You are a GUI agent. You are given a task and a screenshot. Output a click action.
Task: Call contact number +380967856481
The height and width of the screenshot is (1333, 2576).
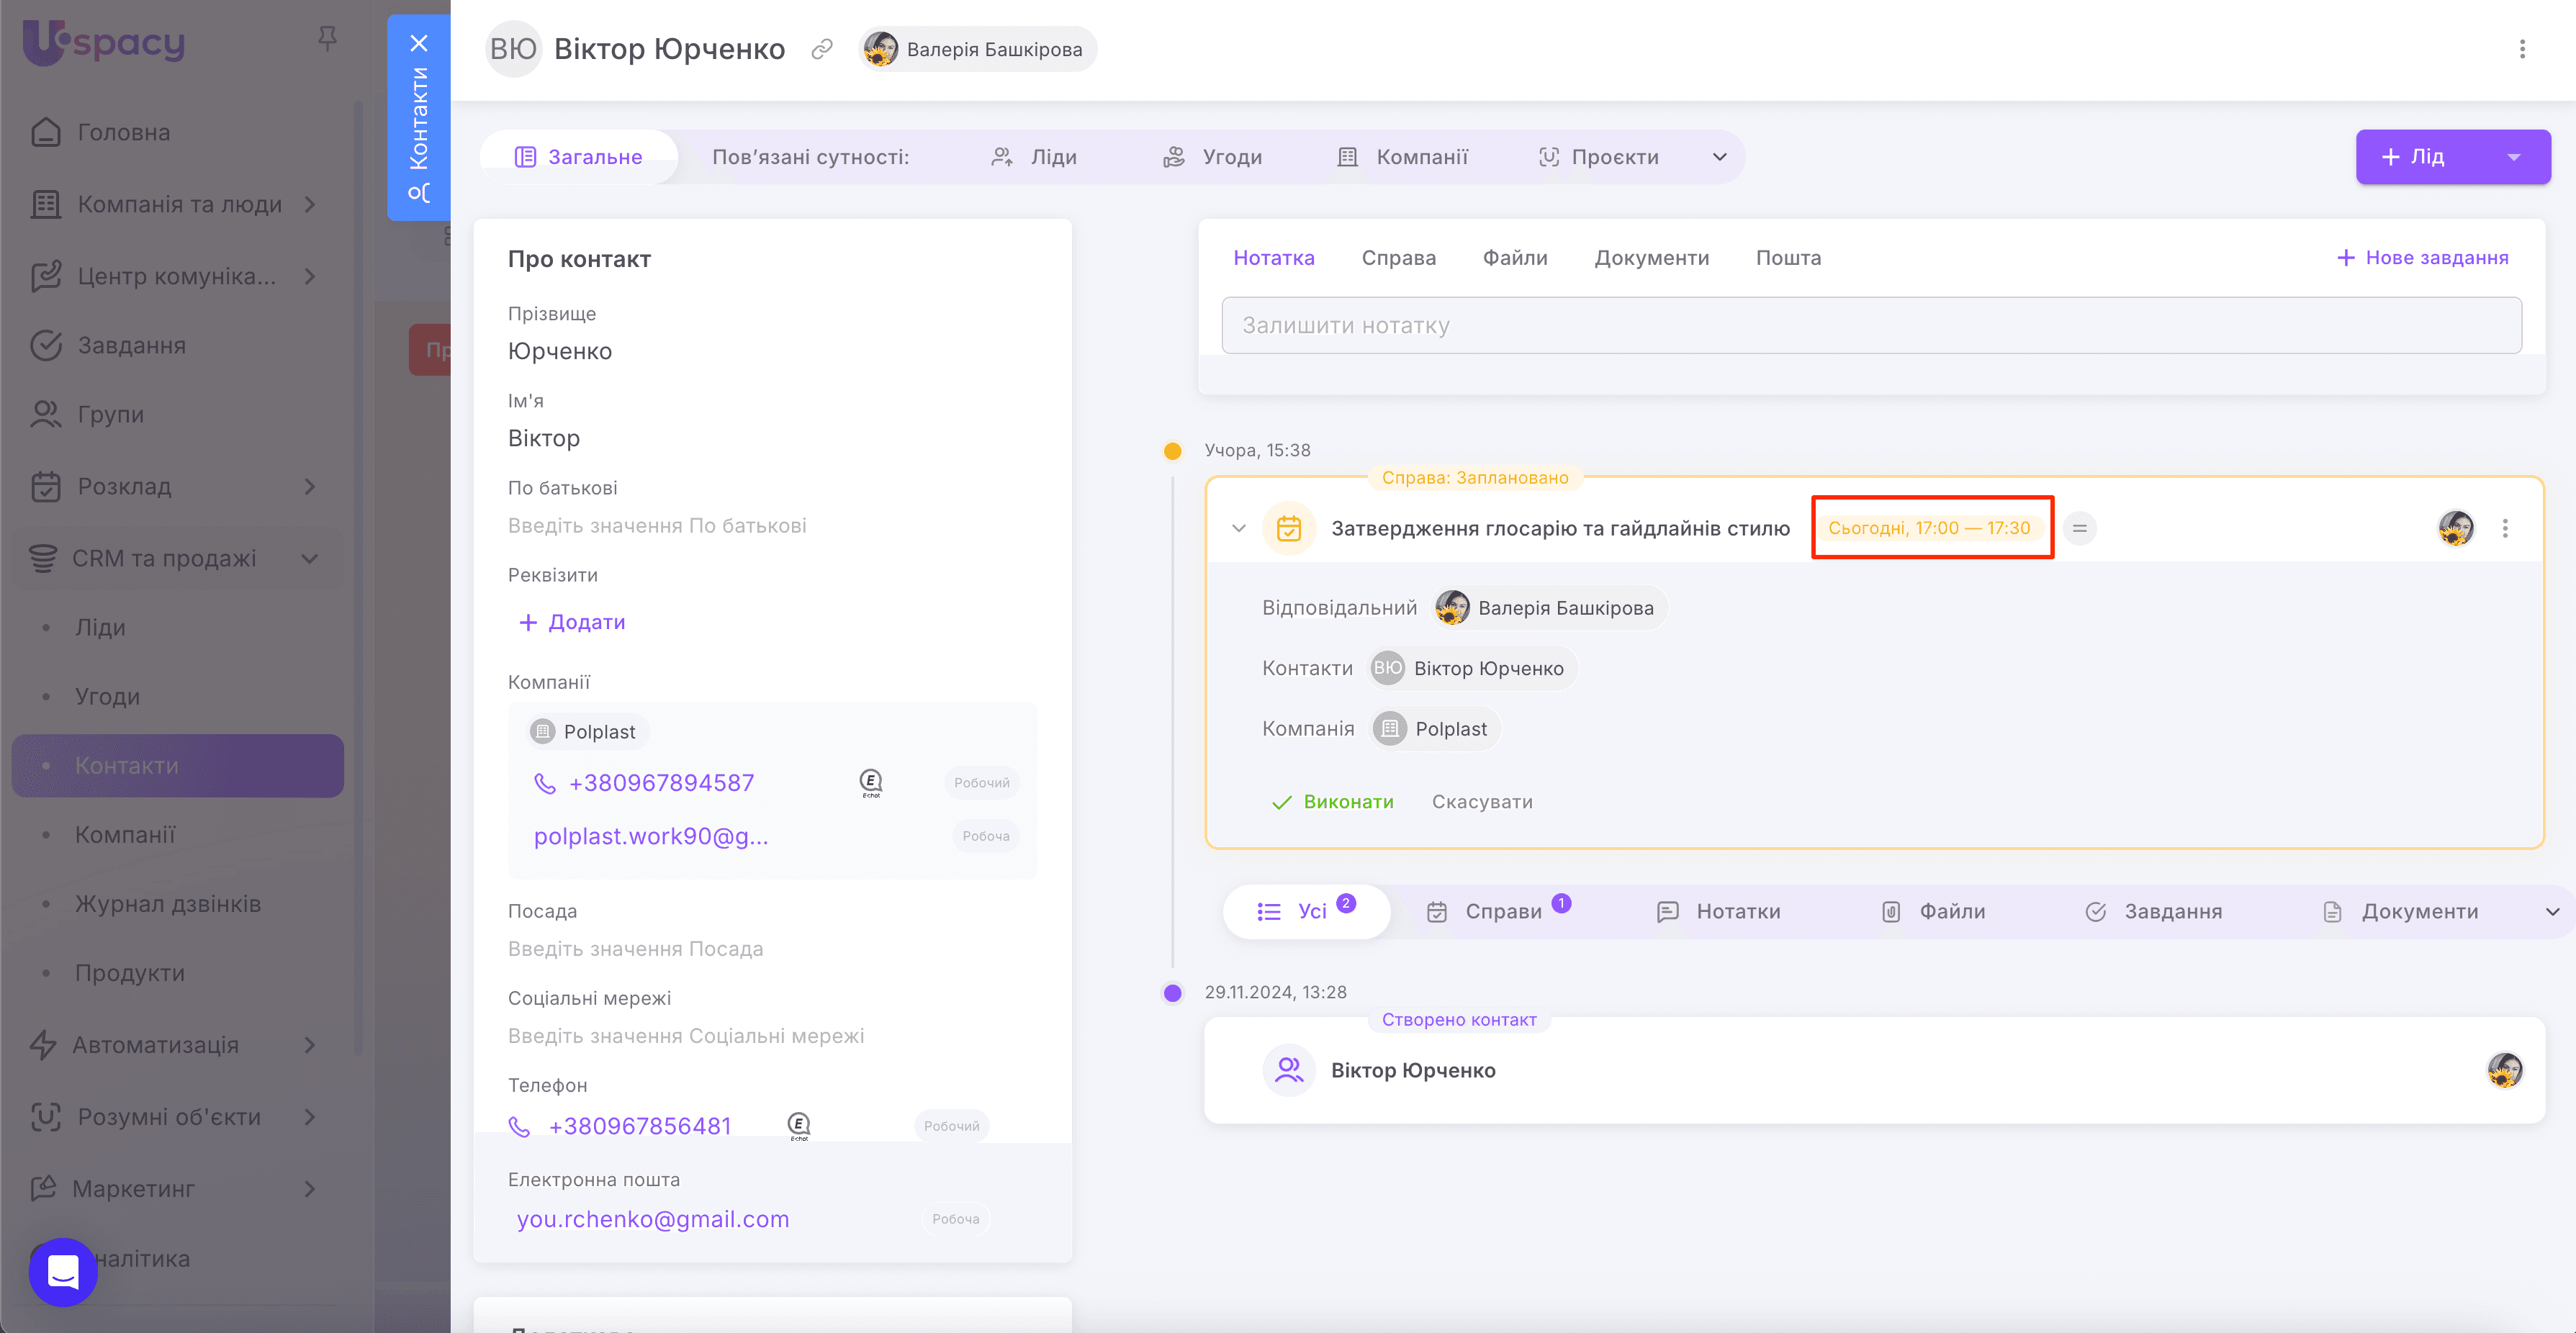640,1126
